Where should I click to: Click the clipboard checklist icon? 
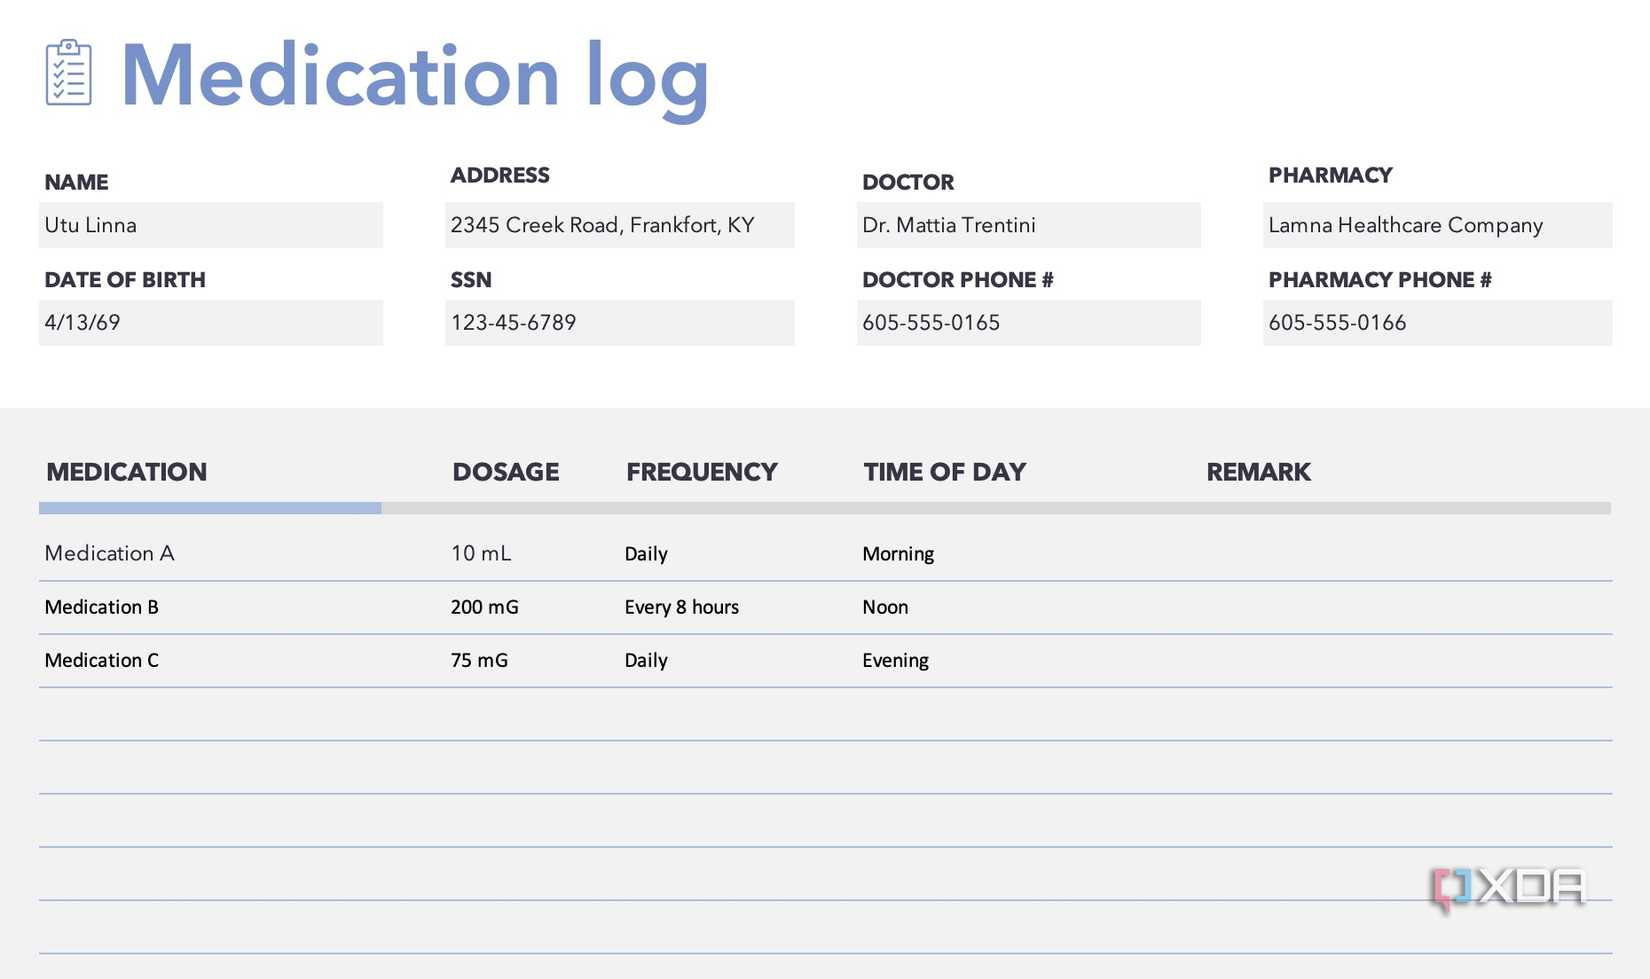click(68, 72)
